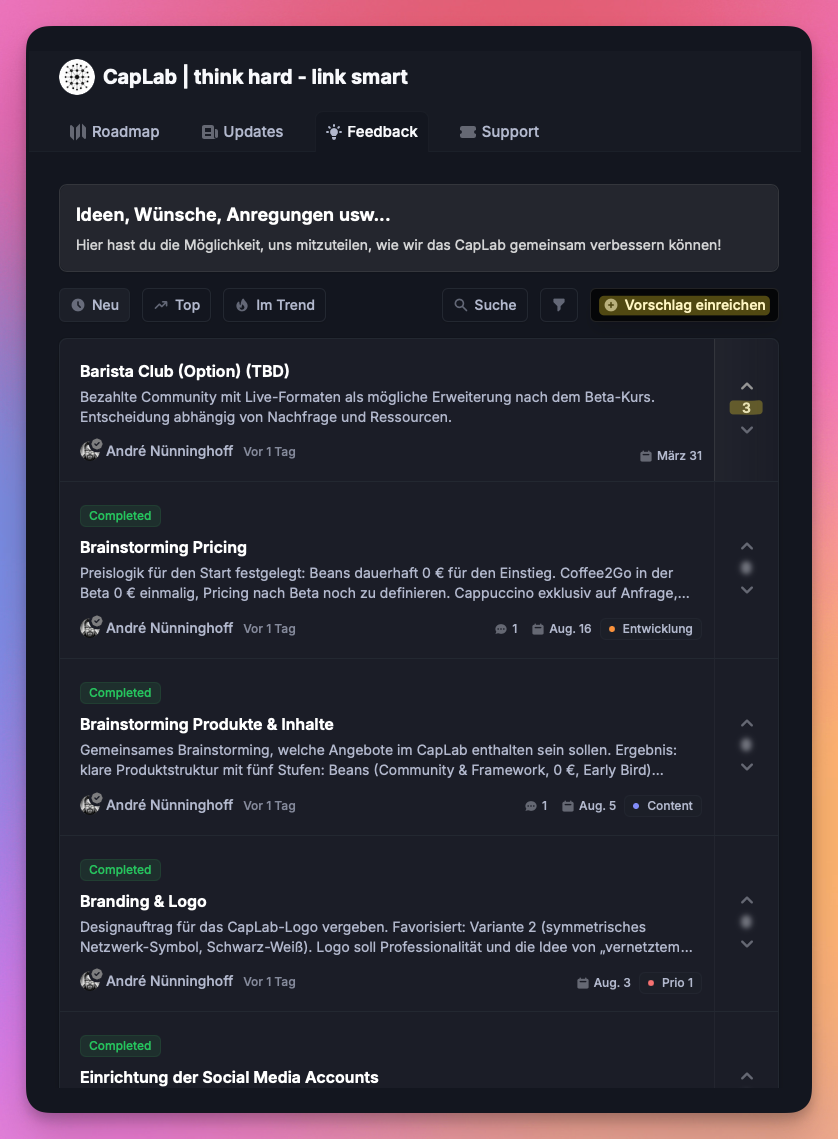Click Vorschlag einreichen button
838x1139 pixels.
685,305
